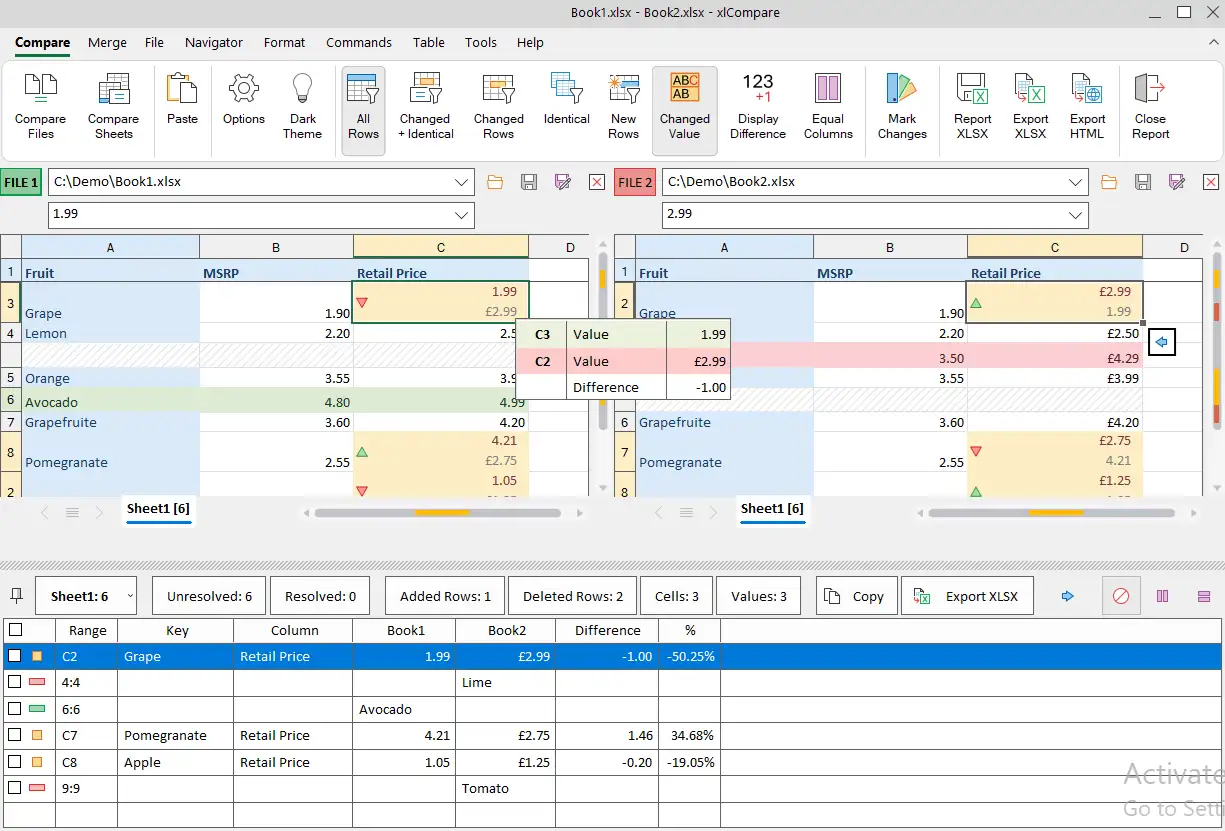Open the Format tab
Image resolution: width=1225 pixels, height=831 pixels.
(x=285, y=43)
